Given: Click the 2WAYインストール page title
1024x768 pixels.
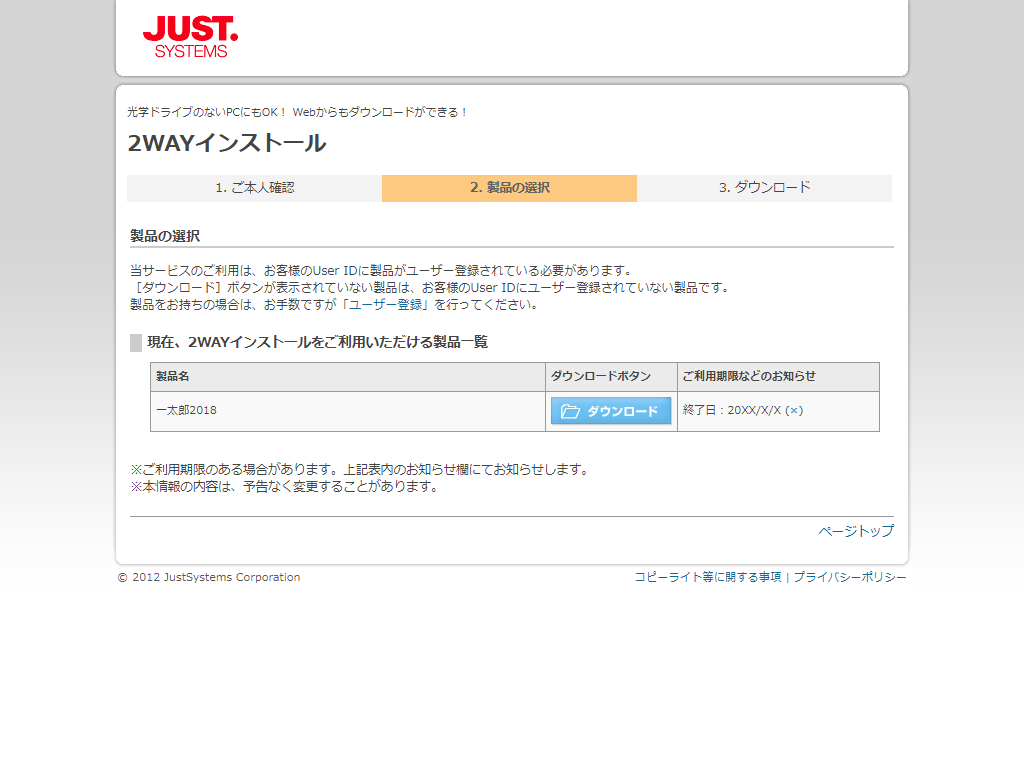Looking at the screenshot, I should (x=227, y=143).
